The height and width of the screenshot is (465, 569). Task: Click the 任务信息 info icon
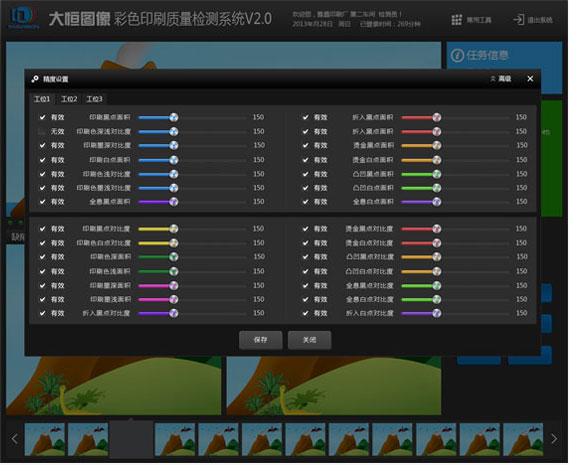[x=457, y=56]
